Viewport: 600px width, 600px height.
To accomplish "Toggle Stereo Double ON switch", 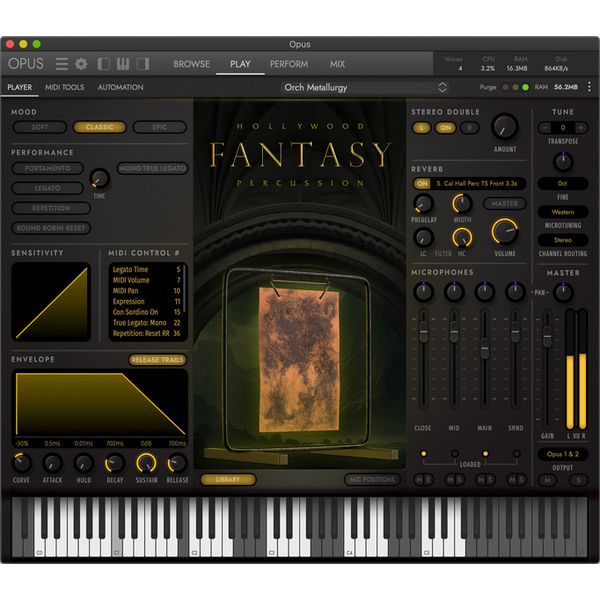I will [x=445, y=128].
